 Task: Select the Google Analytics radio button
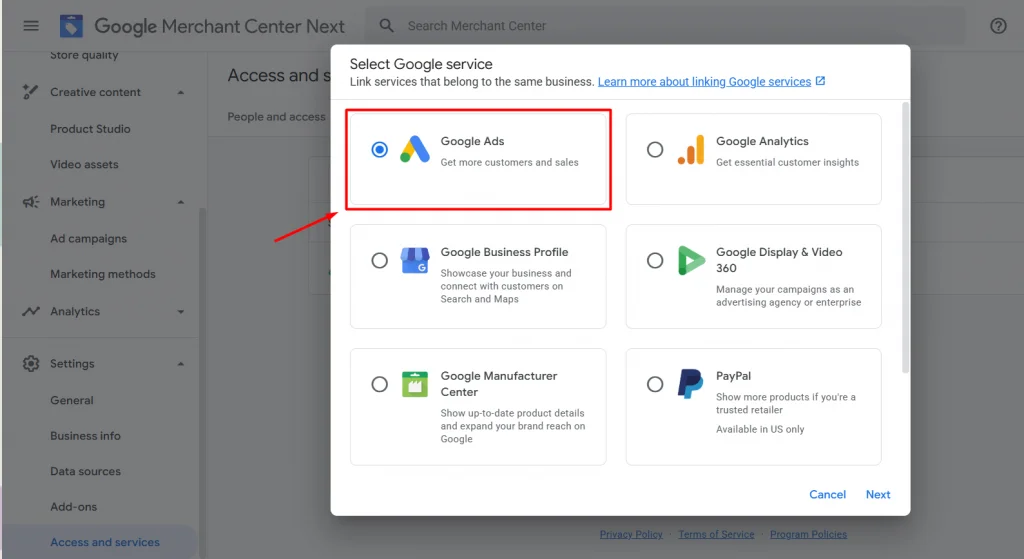point(655,150)
